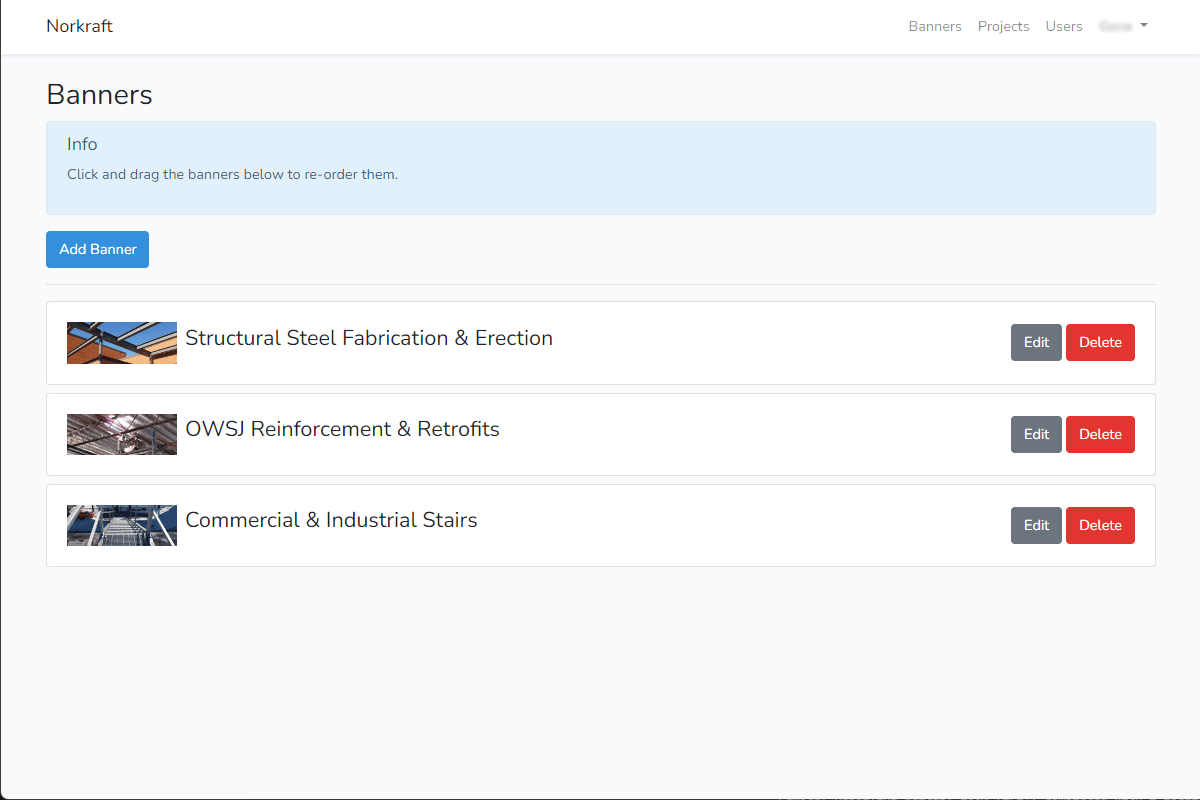Screen dimensions: 1200x800
Task: Select the OWSJ Reinforcement banner thumbnail
Action: click(x=122, y=434)
